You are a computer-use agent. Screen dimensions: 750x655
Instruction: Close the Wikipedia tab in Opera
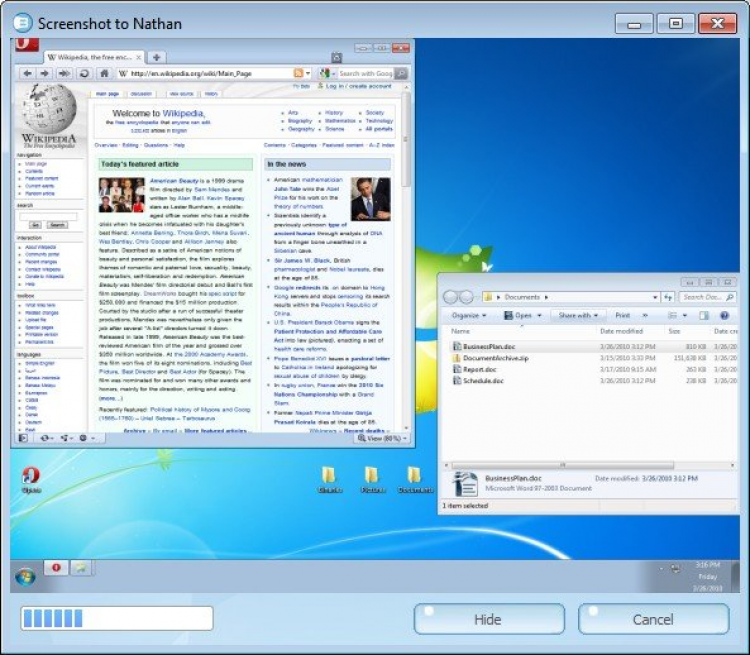coord(138,57)
